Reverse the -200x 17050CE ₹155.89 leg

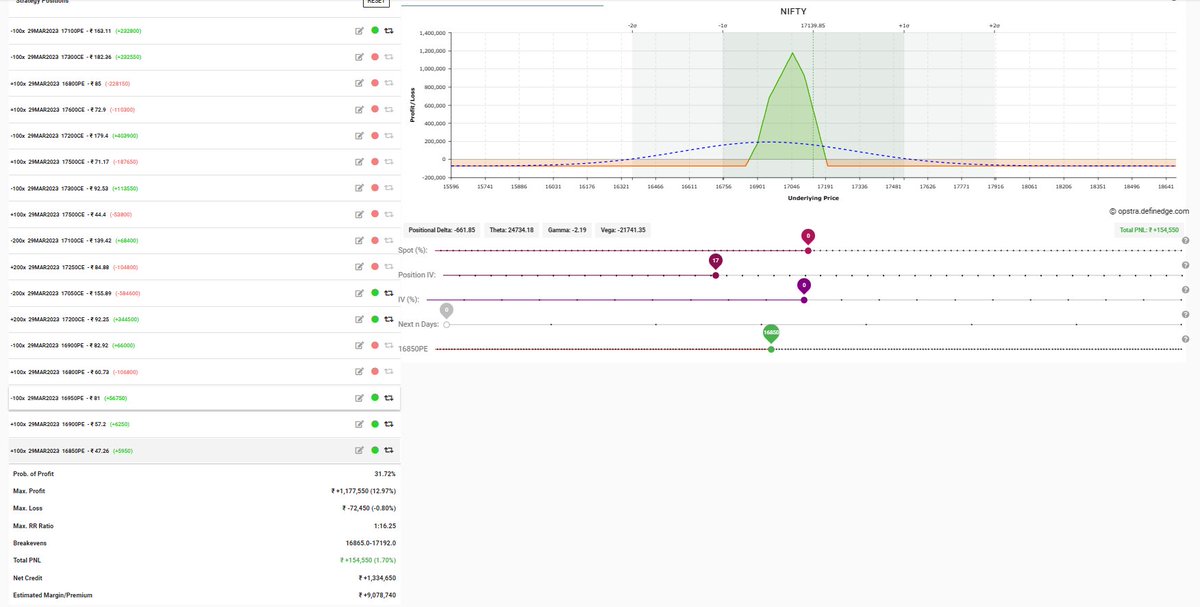(389, 293)
